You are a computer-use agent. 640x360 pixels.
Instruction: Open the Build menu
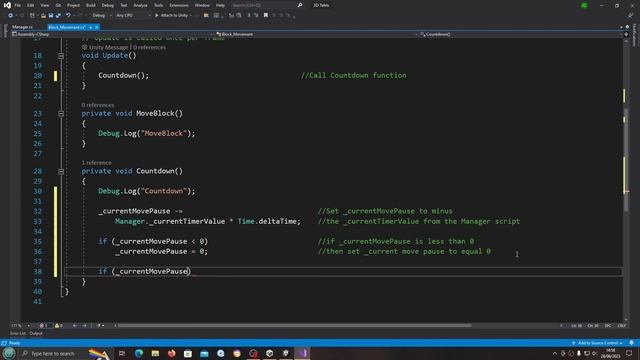pyautogui.click(x=91, y=5)
